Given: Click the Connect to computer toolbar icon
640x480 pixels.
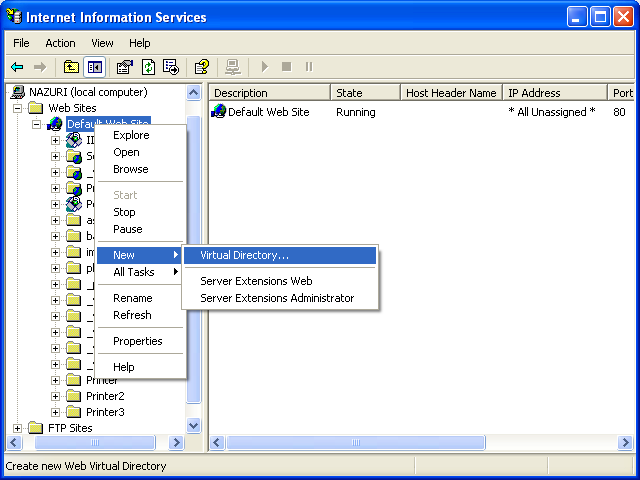Looking at the screenshot, I should (x=233, y=67).
